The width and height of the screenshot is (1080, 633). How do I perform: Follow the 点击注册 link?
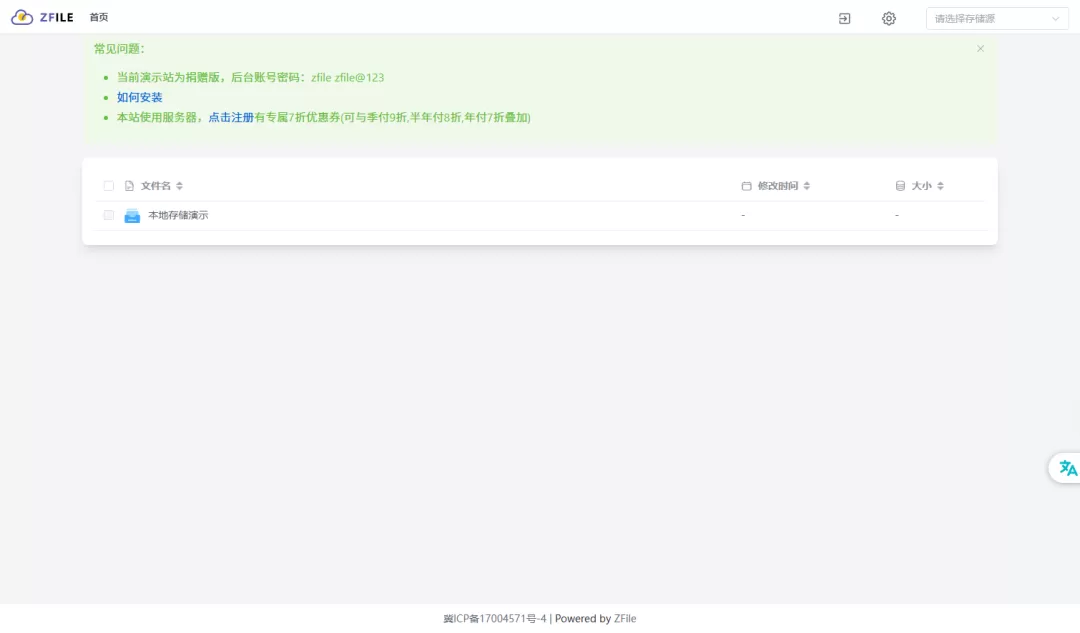pos(231,117)
